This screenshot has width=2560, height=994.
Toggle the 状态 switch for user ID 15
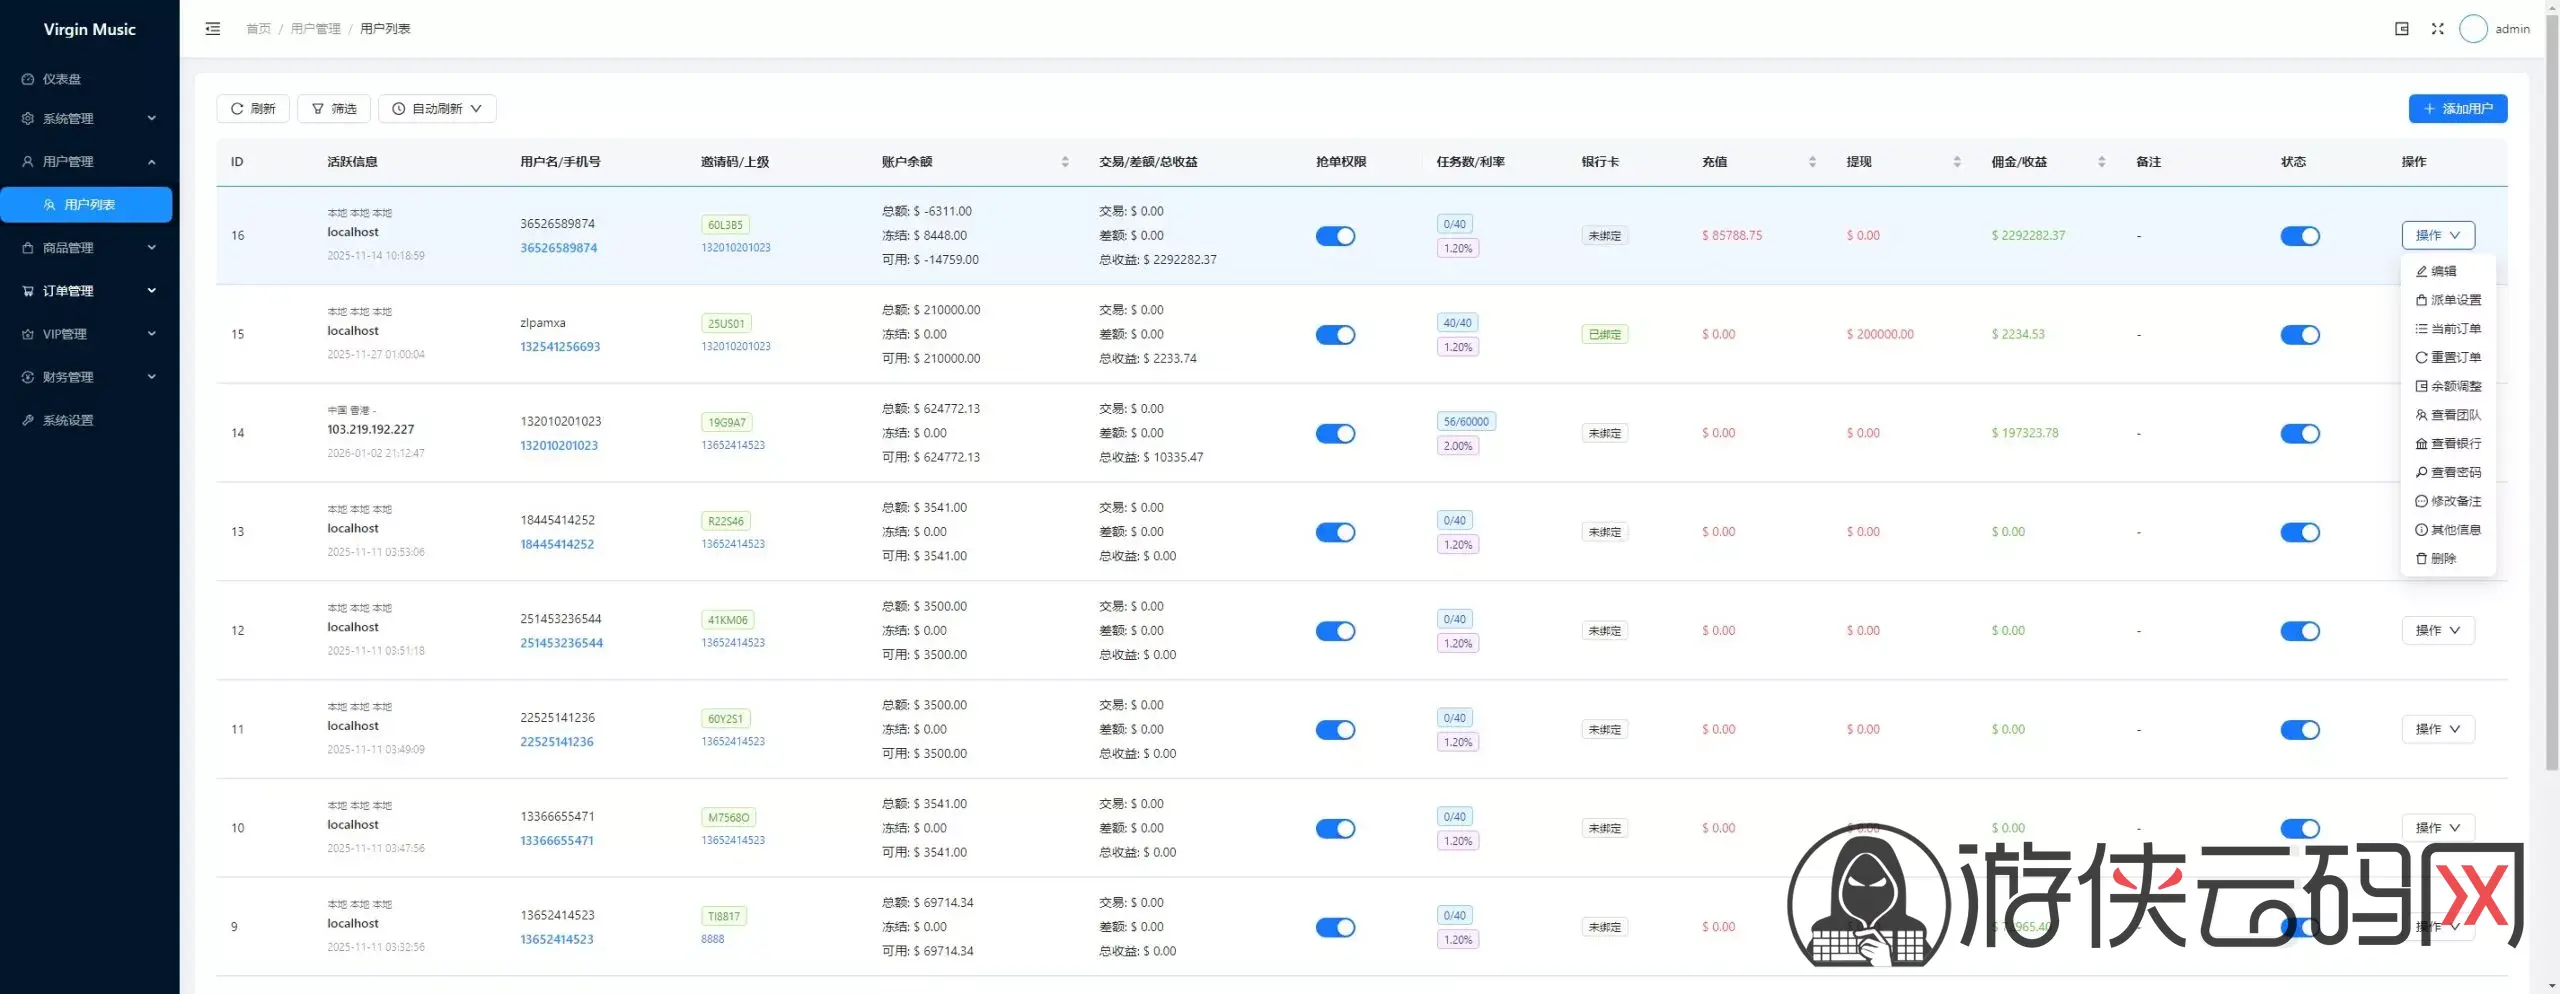(x=2299, y=335)
